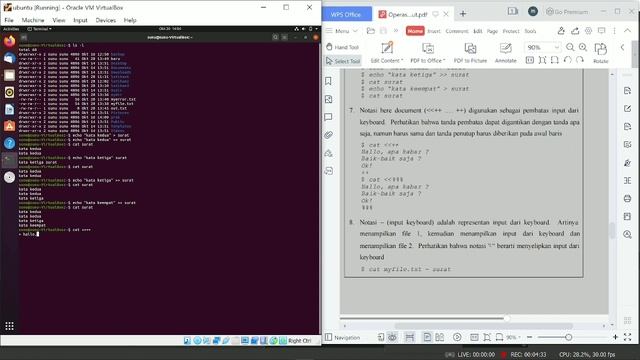Viewport: 640px width, 360px height.
Task: Click the minus zoom button in status bar
Action: click(x=529, y=337)
